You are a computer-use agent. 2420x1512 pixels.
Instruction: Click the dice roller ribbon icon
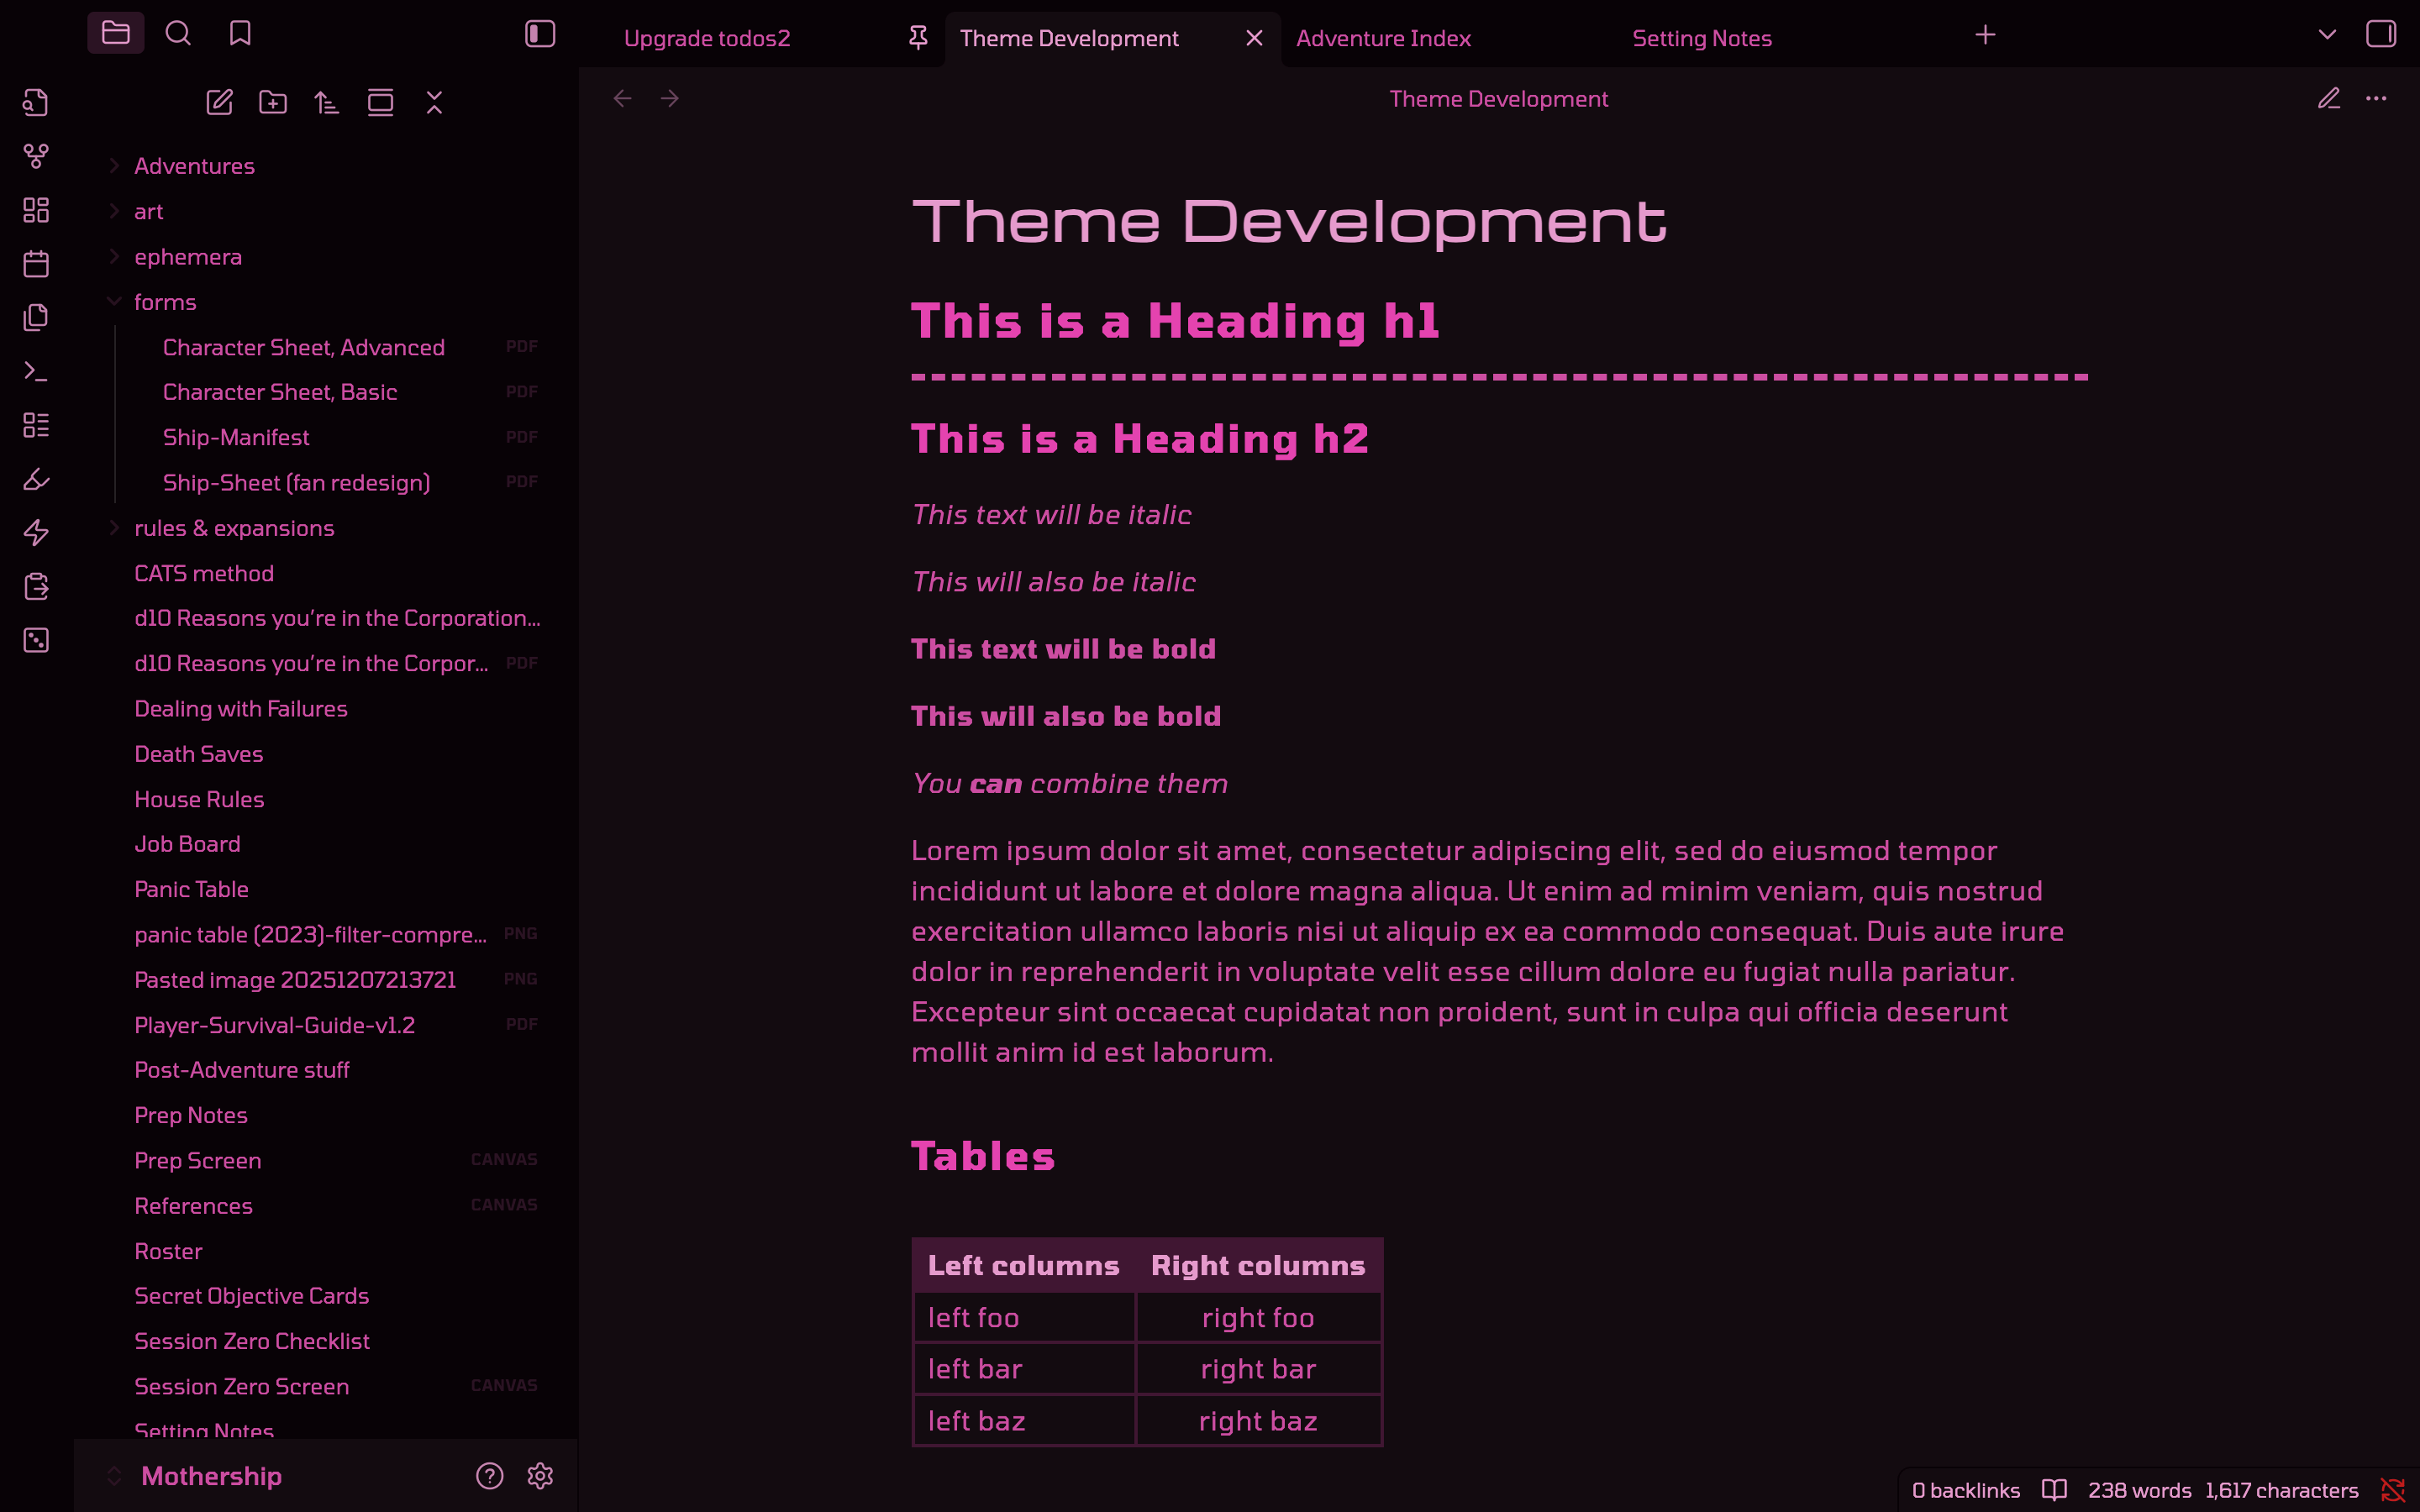click(x=36, y=640)
